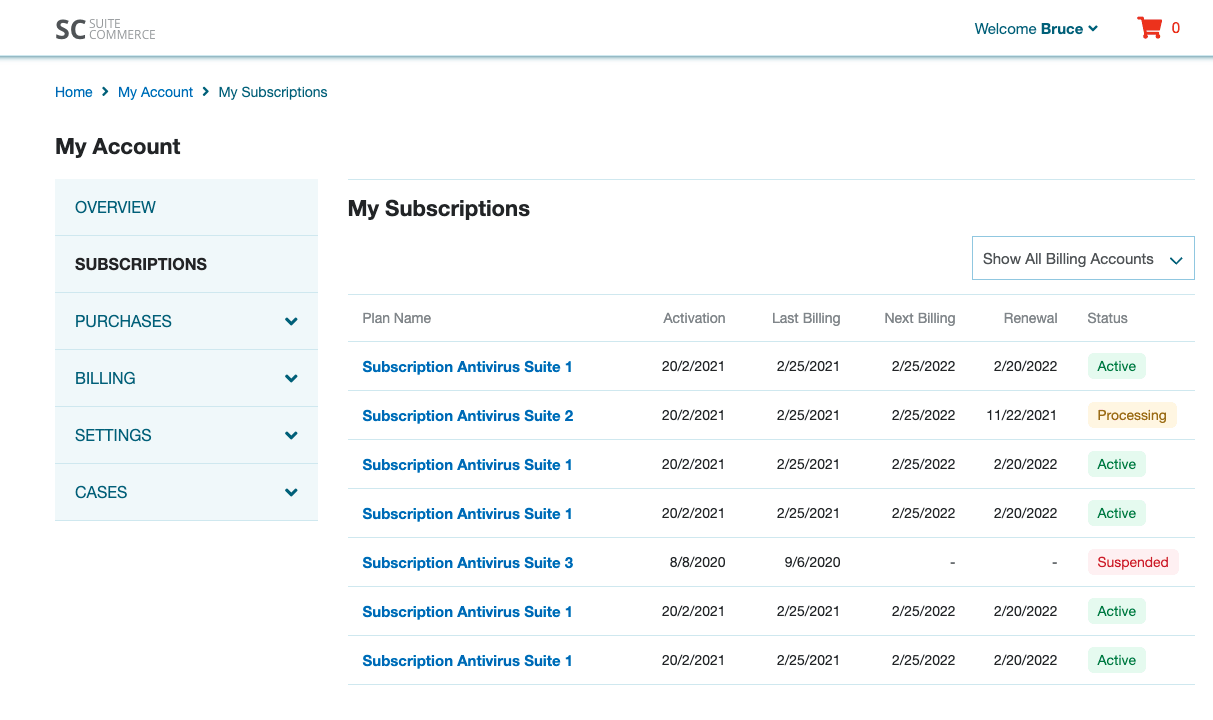Click the Processing status badge
The height and width of the screenshot is (720, 1213).
1132,415
